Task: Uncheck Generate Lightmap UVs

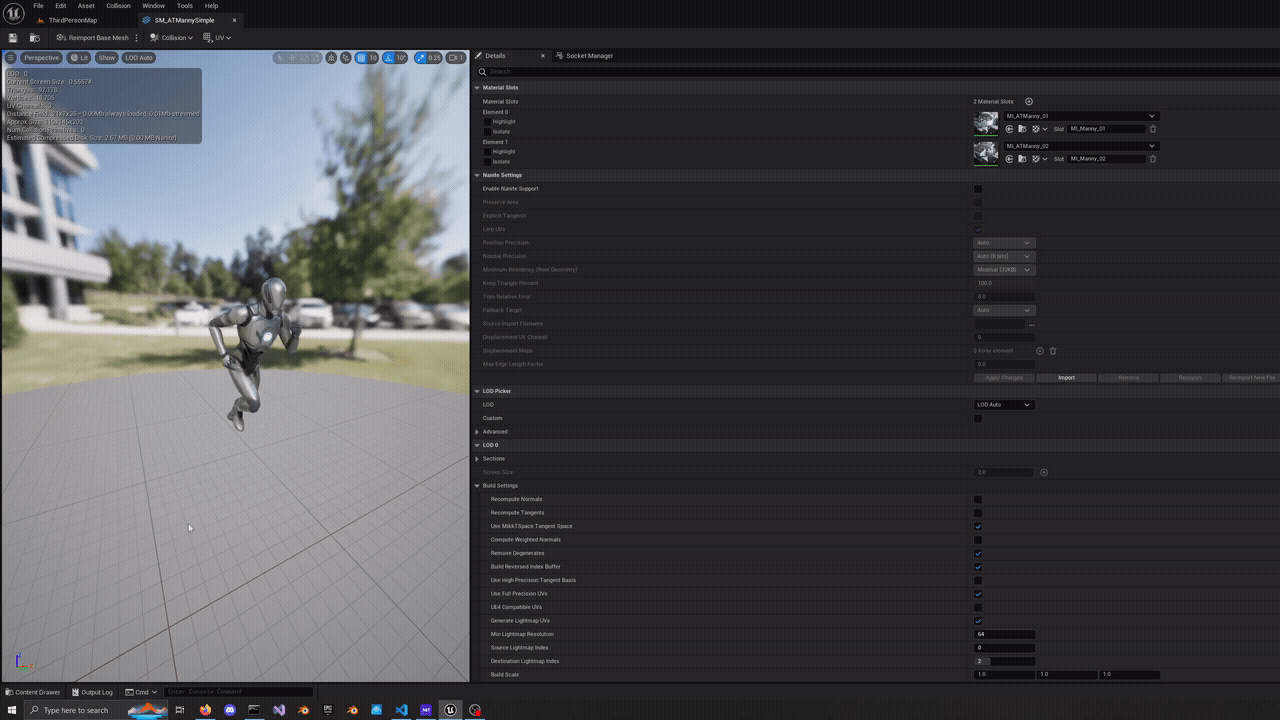Action: pyautogui.click(x=978, y=621)
